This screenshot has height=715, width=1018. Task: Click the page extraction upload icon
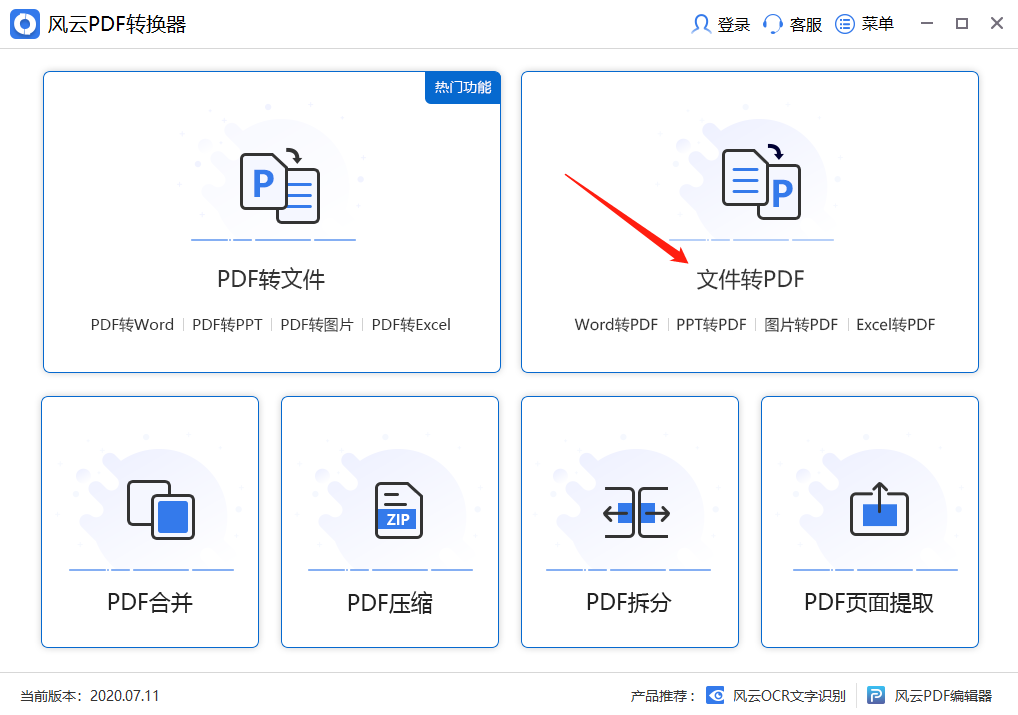pyautogui.click(x=879, y=509)
